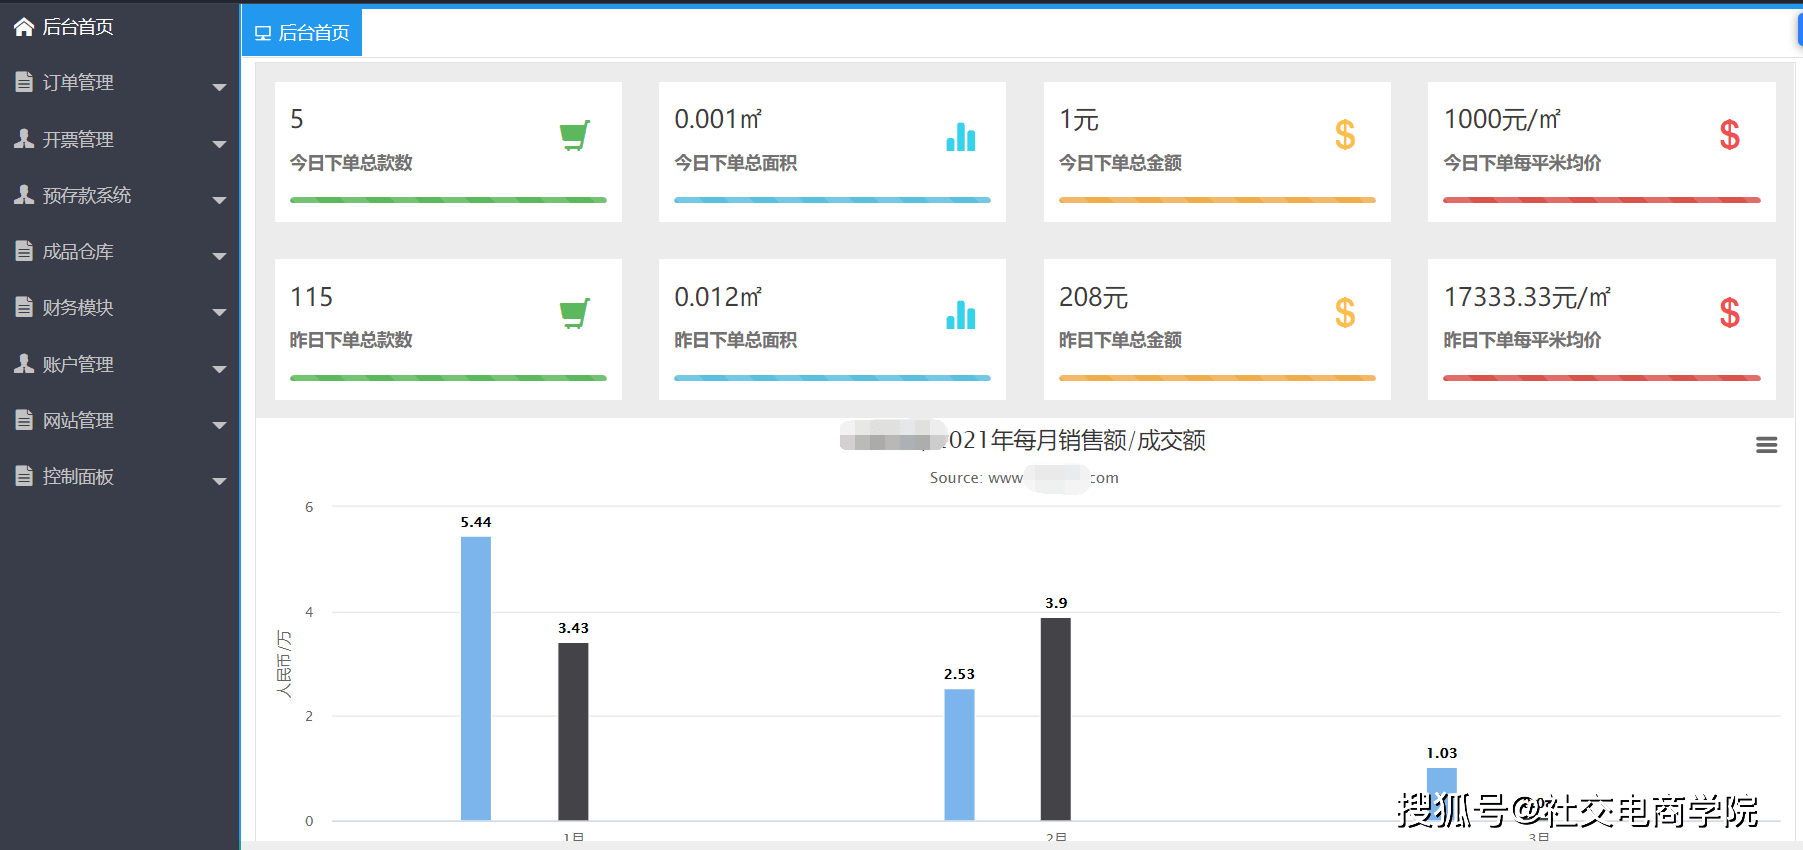Click the document icon next to 网站管理

24,420
